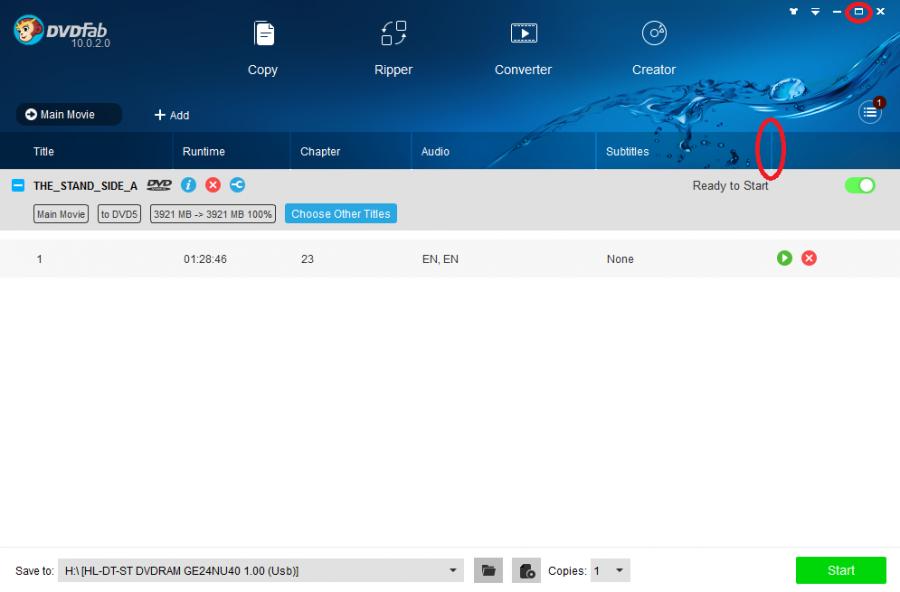
Task: Click the to DVD5 output size tag
Action: 119,214
